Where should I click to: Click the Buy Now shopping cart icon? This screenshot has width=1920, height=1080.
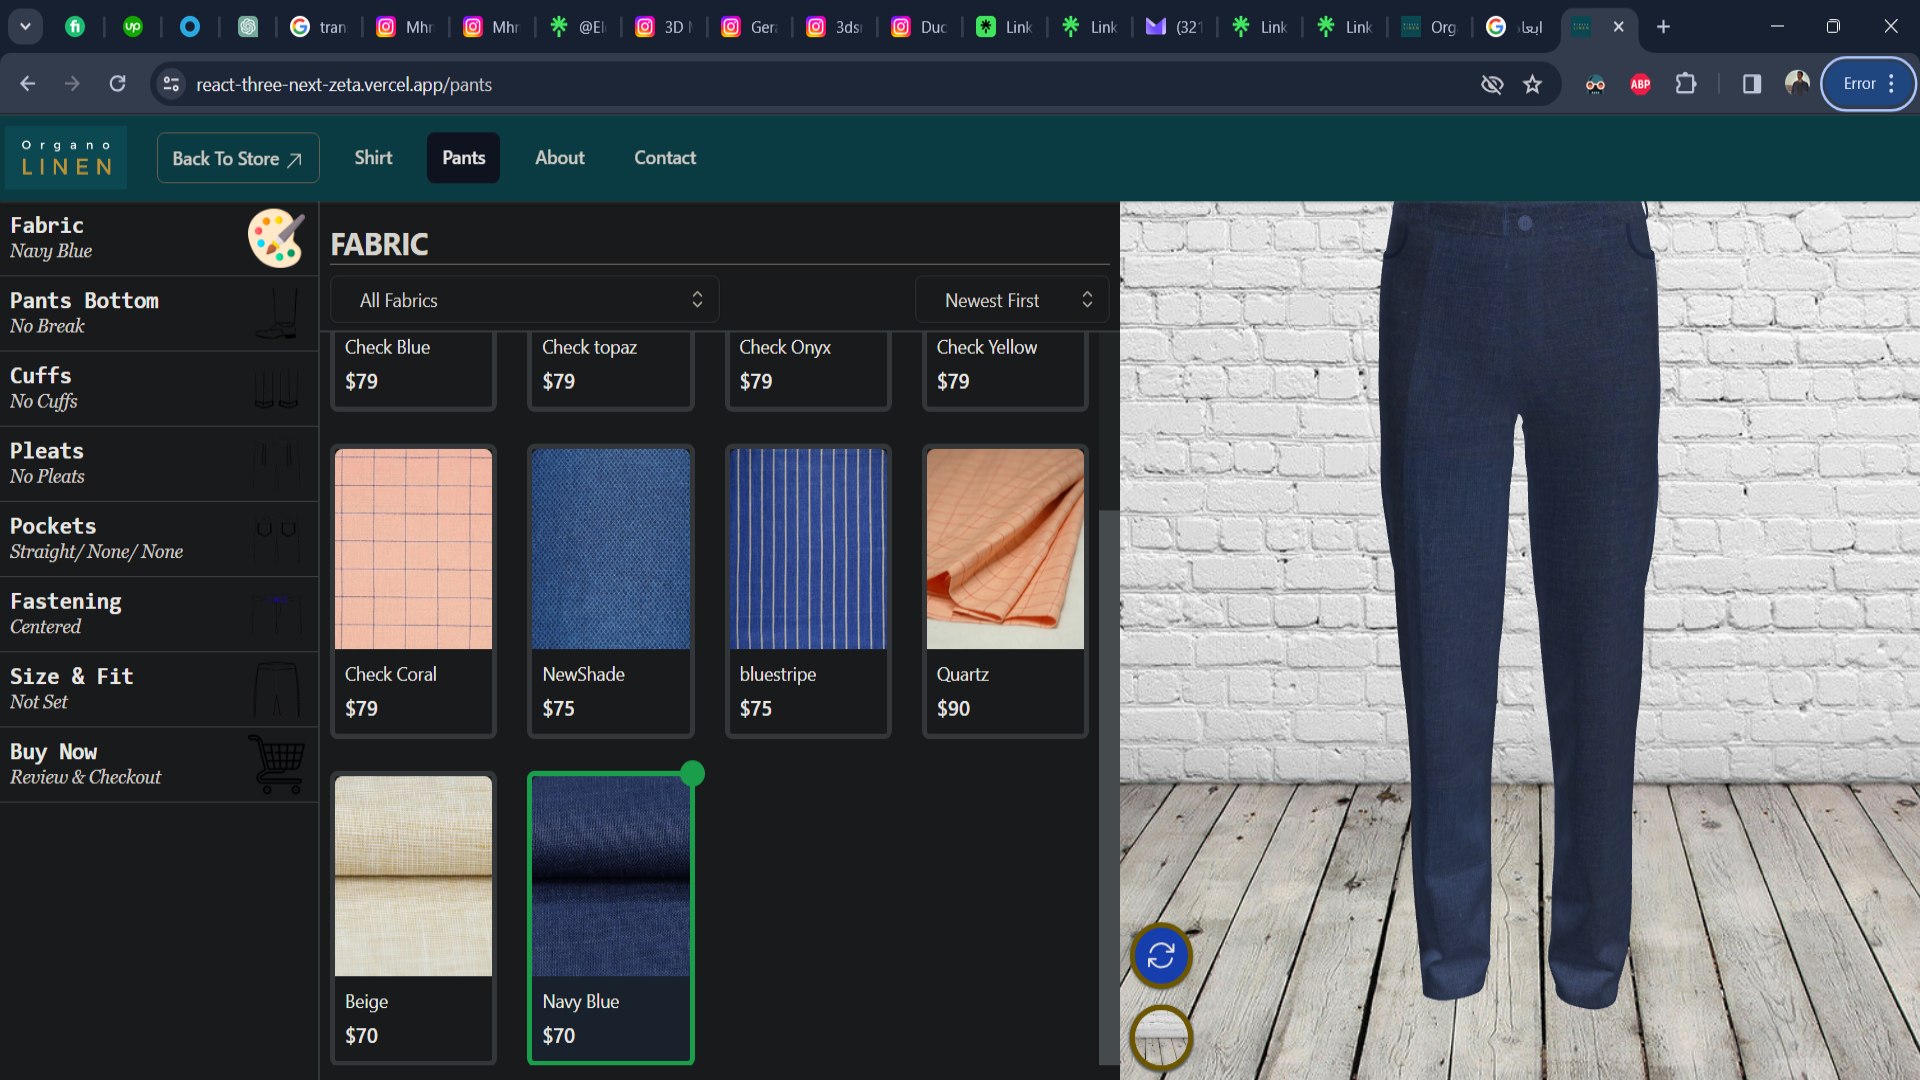276,764
